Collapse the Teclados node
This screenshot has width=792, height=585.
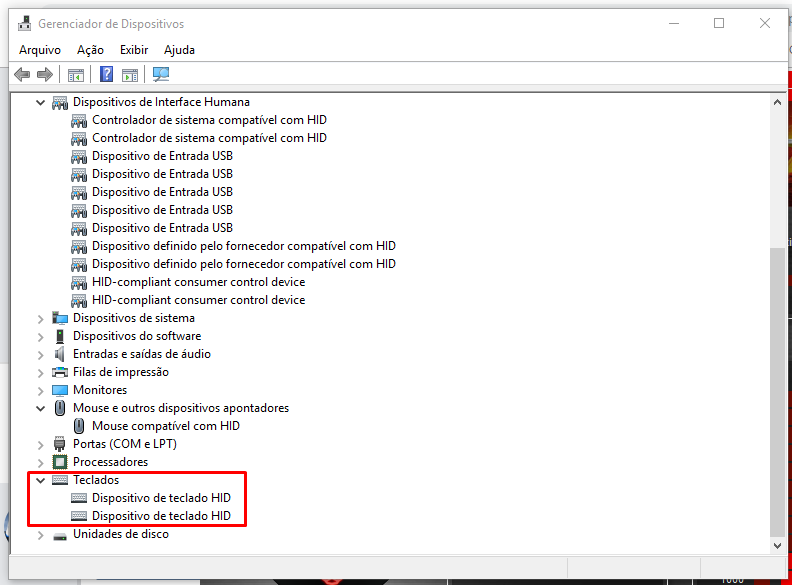(40, 480)
